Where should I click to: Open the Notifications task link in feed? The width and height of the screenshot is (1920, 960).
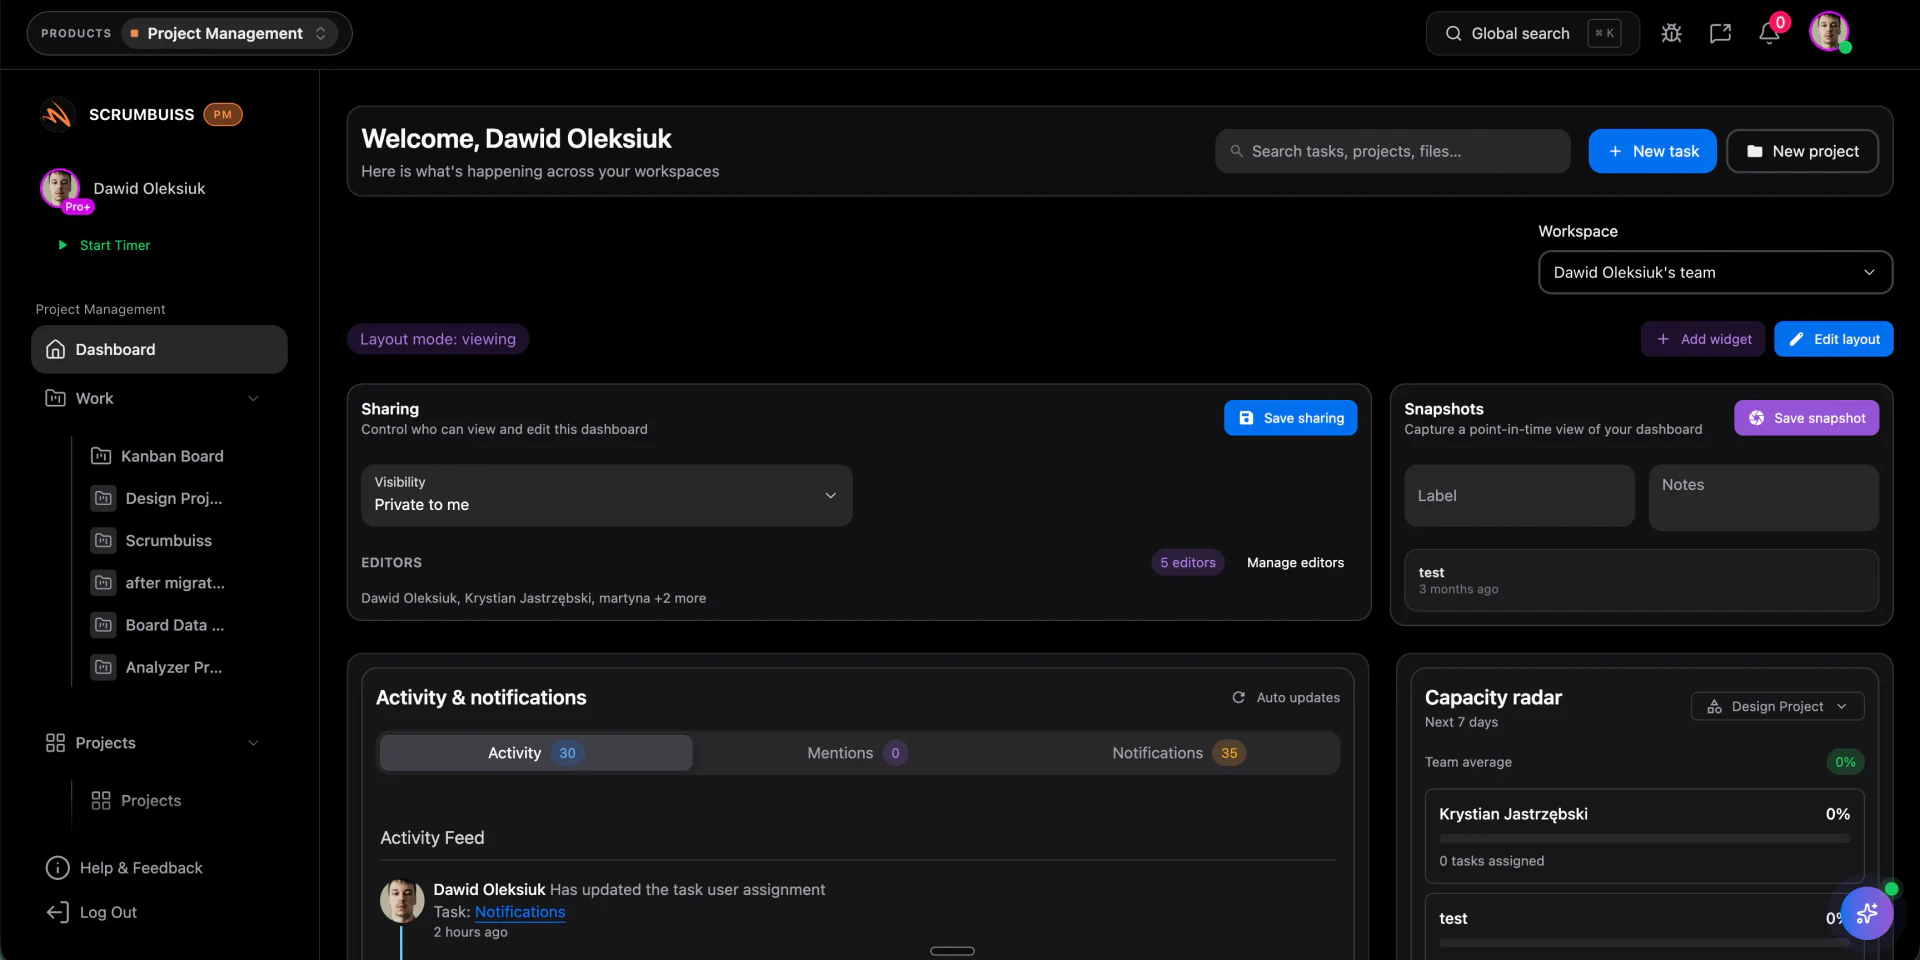click(519, 912)
